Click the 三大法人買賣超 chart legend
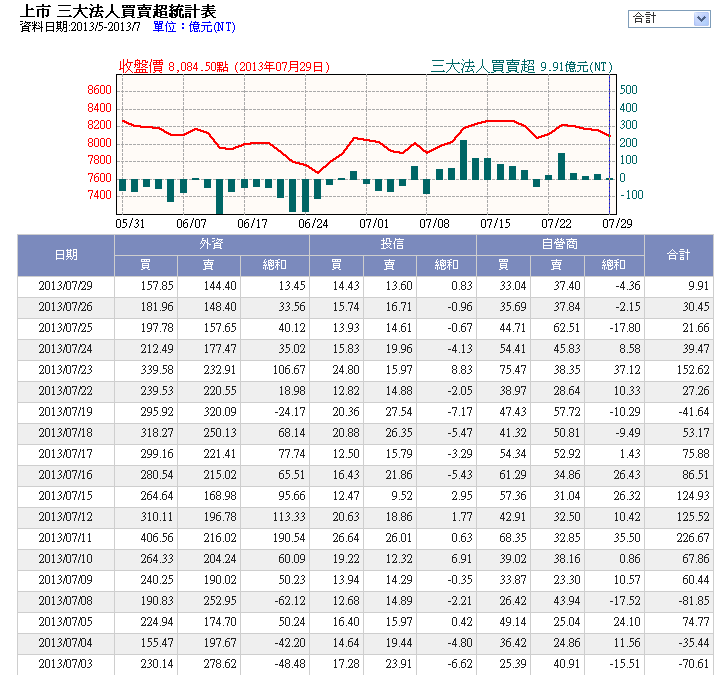 tap(521, 67)
